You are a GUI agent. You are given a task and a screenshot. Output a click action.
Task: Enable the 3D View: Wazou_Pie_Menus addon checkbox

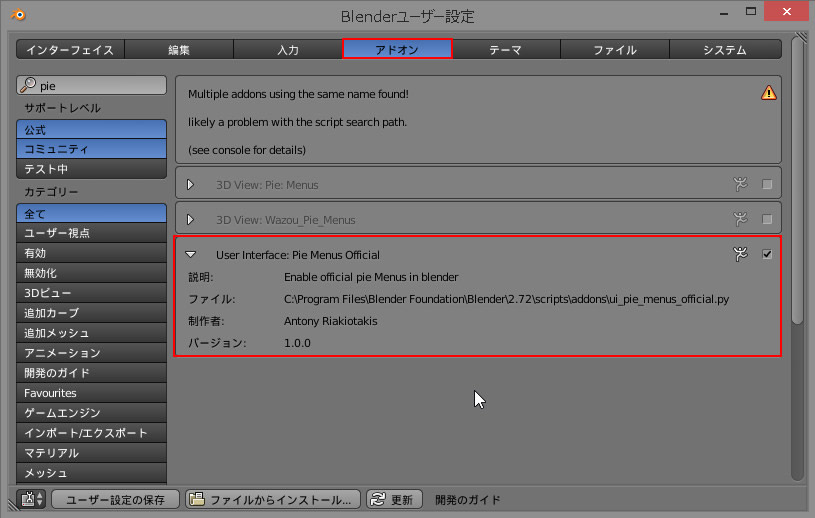(x=767, y=219)
